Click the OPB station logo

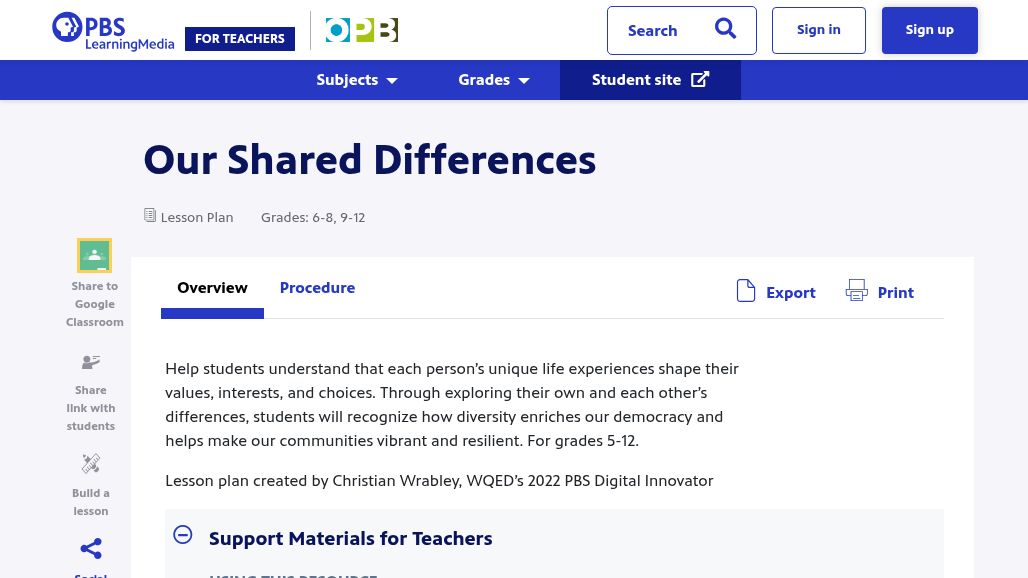click(361, 30)
